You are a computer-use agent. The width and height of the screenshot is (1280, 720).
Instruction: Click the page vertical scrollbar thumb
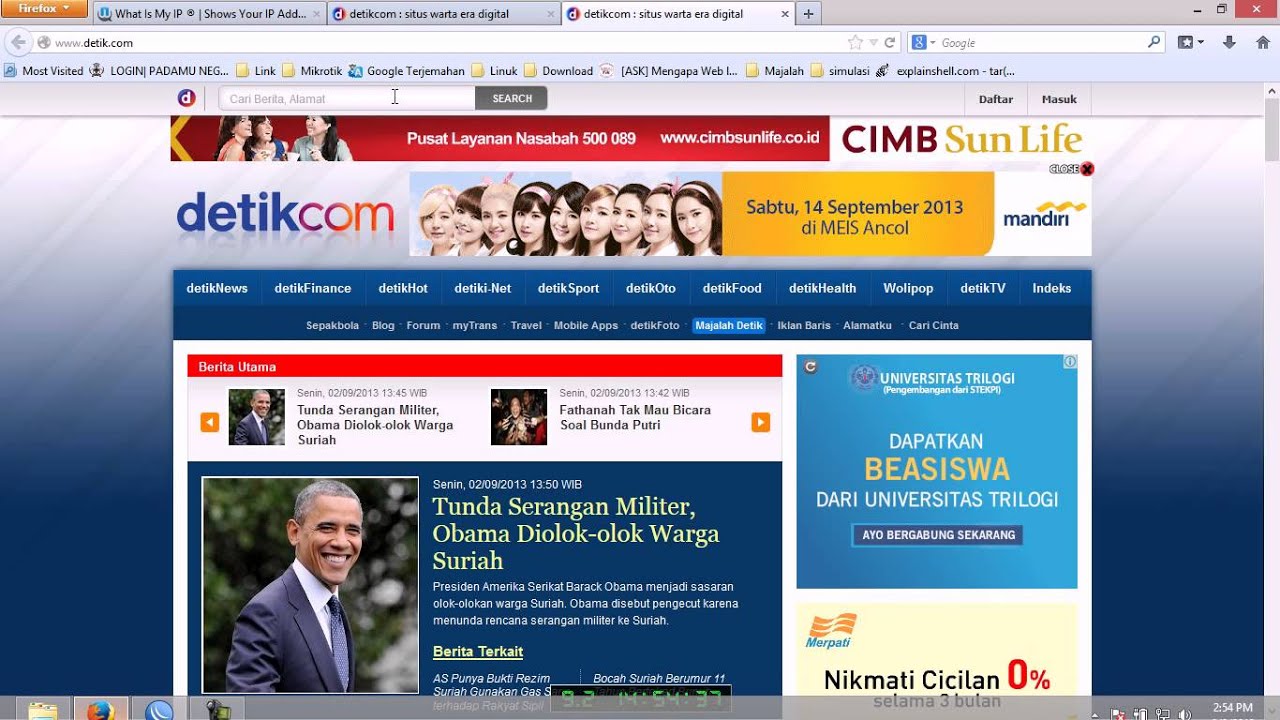tap(1272, 129)
